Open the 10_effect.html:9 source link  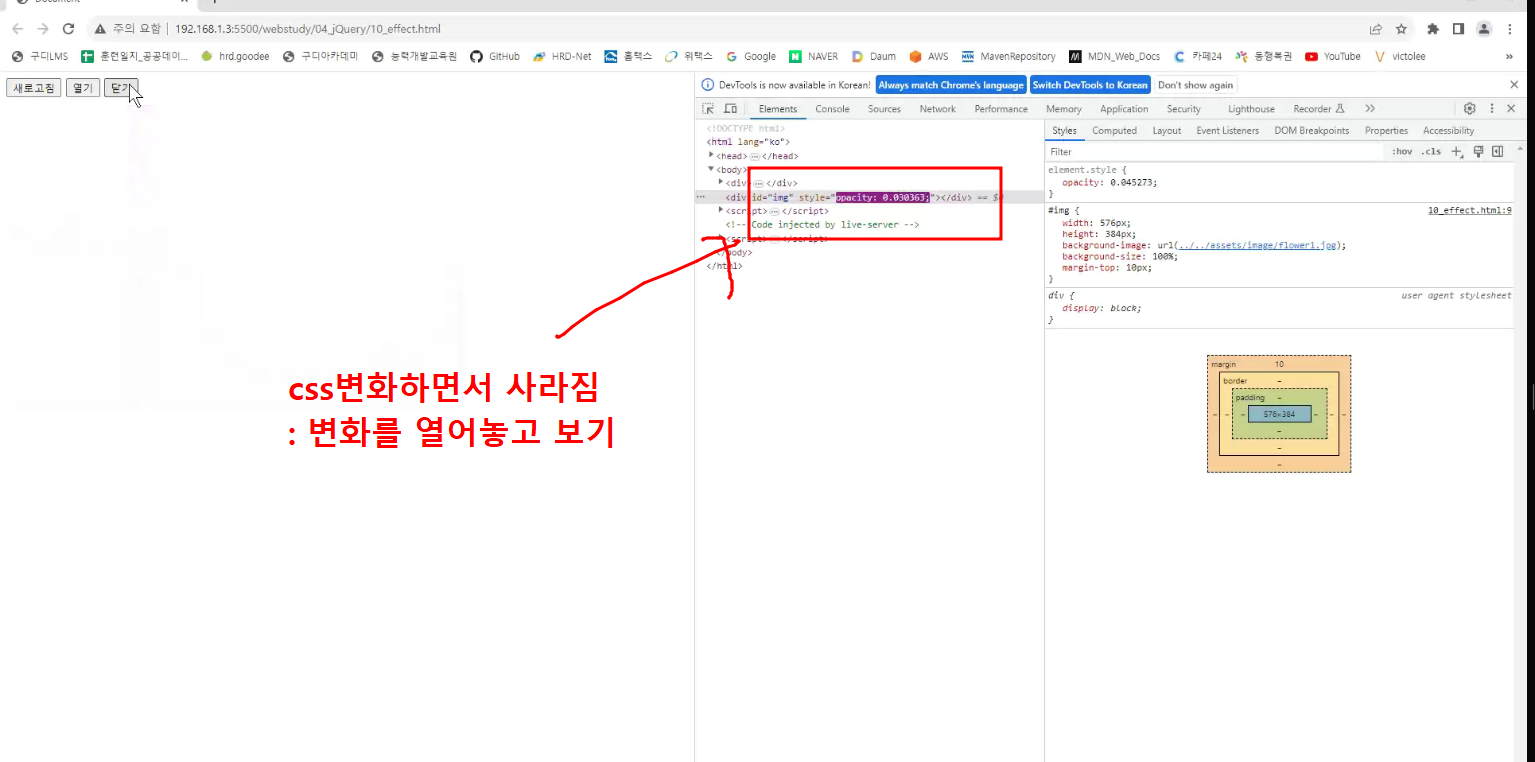click(1469, 211)
